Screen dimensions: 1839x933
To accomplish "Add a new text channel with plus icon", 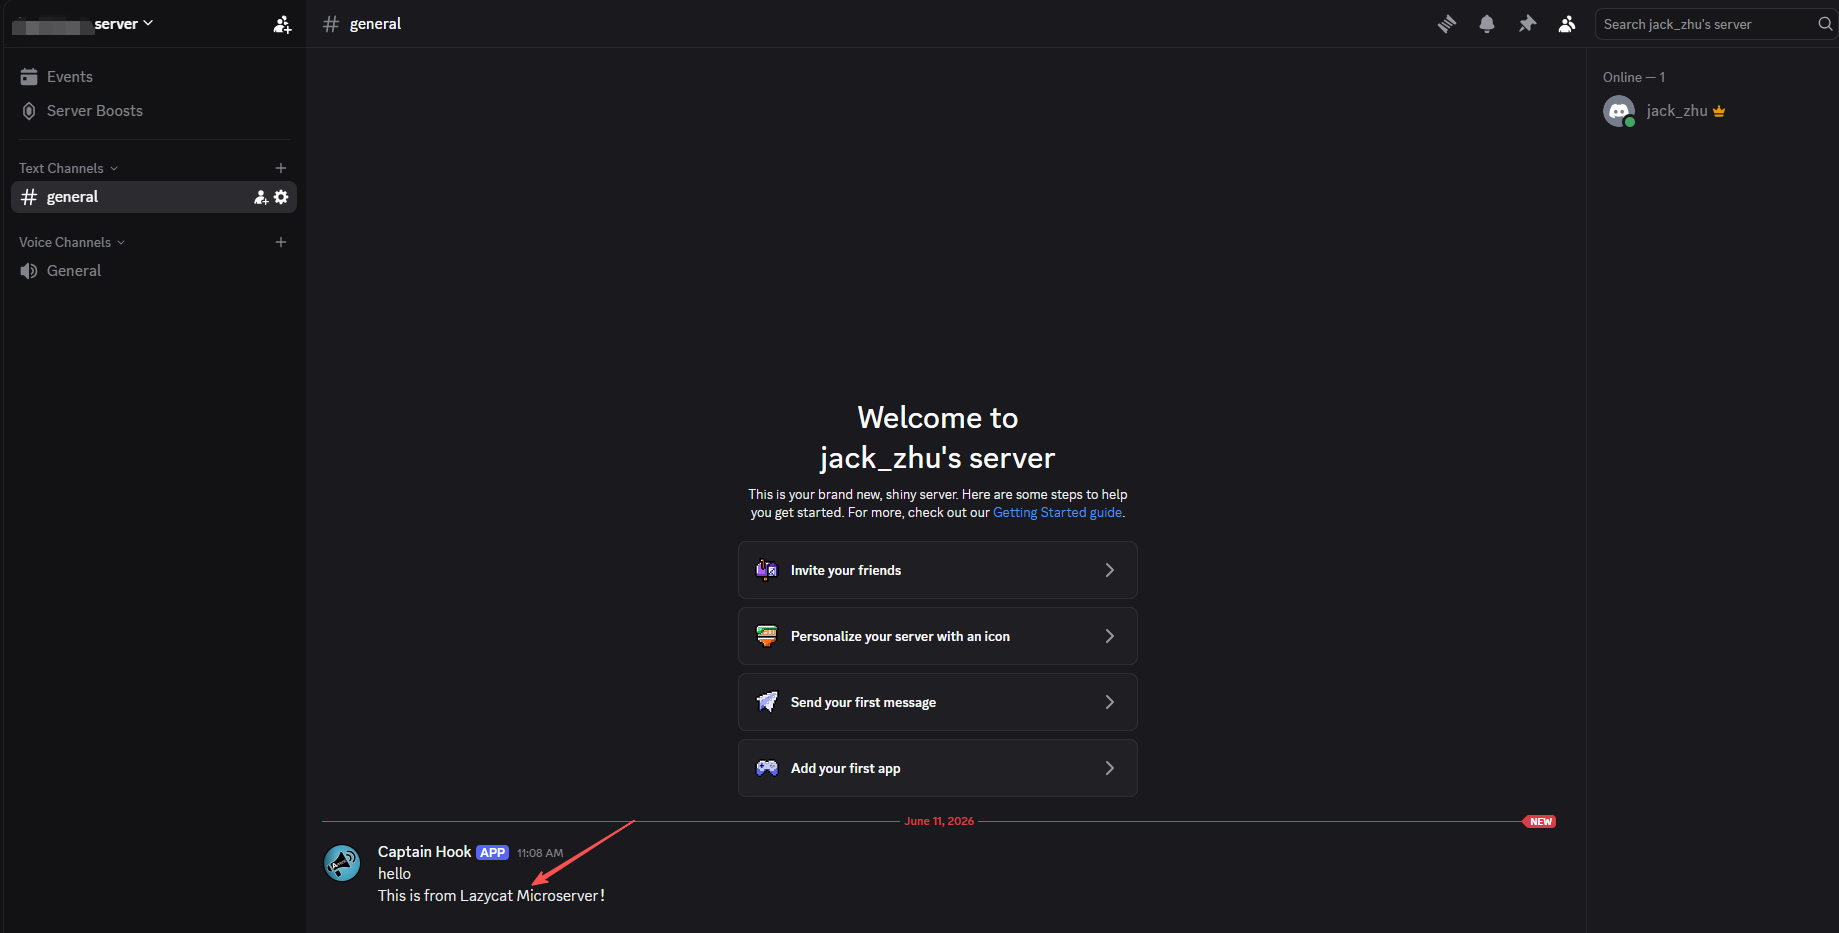I will (281, 168).
